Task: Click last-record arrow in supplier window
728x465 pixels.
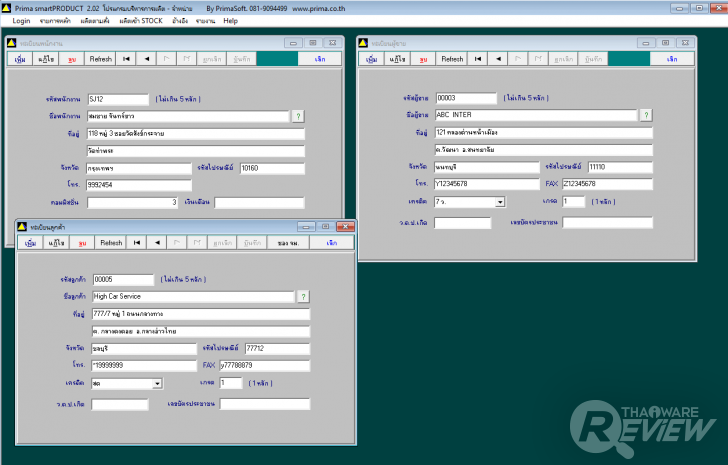Action: point(538,59)
